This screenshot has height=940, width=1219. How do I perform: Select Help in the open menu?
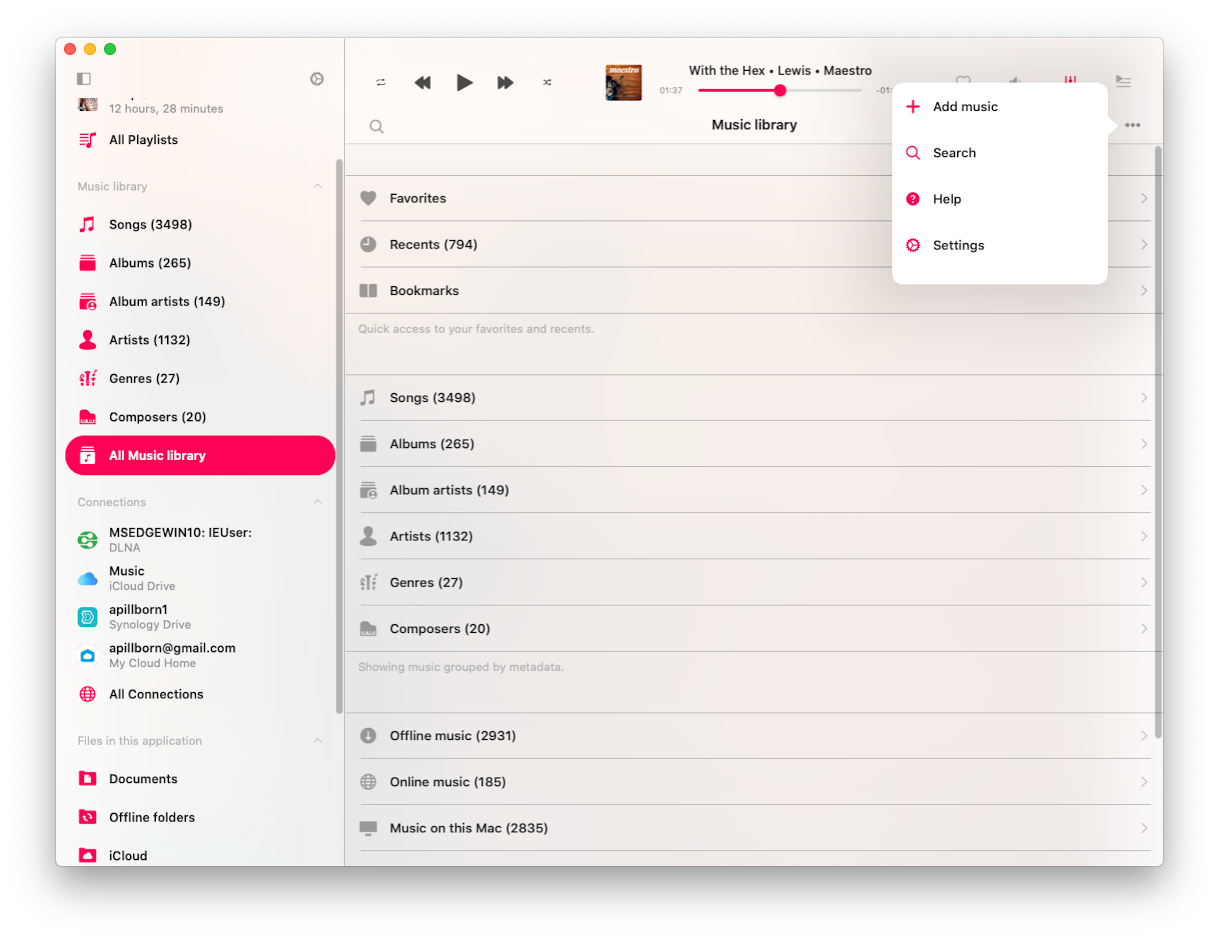tap(947, 198)
